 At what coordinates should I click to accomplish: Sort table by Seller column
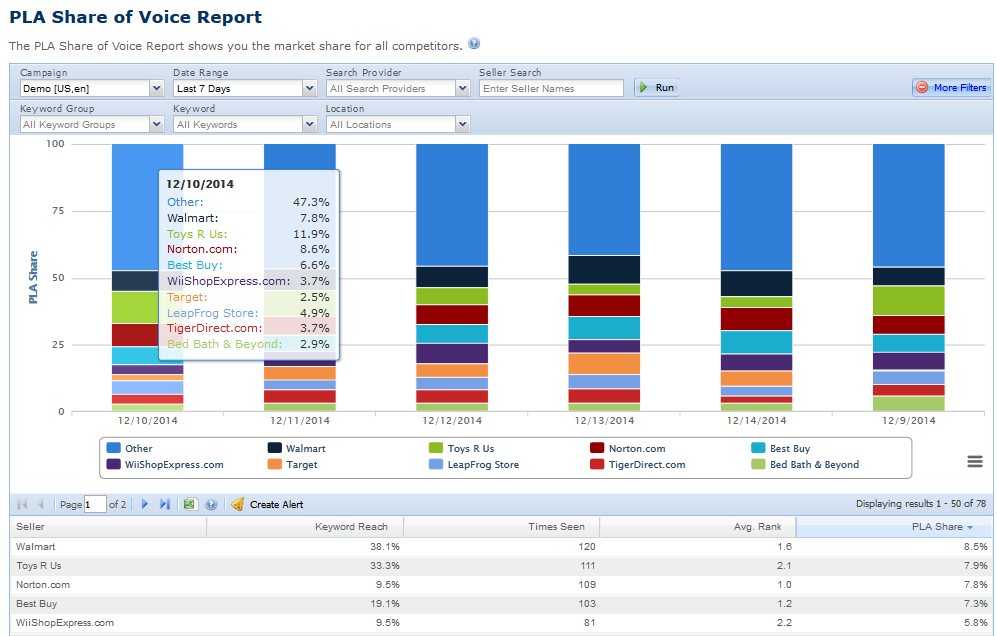109,527
